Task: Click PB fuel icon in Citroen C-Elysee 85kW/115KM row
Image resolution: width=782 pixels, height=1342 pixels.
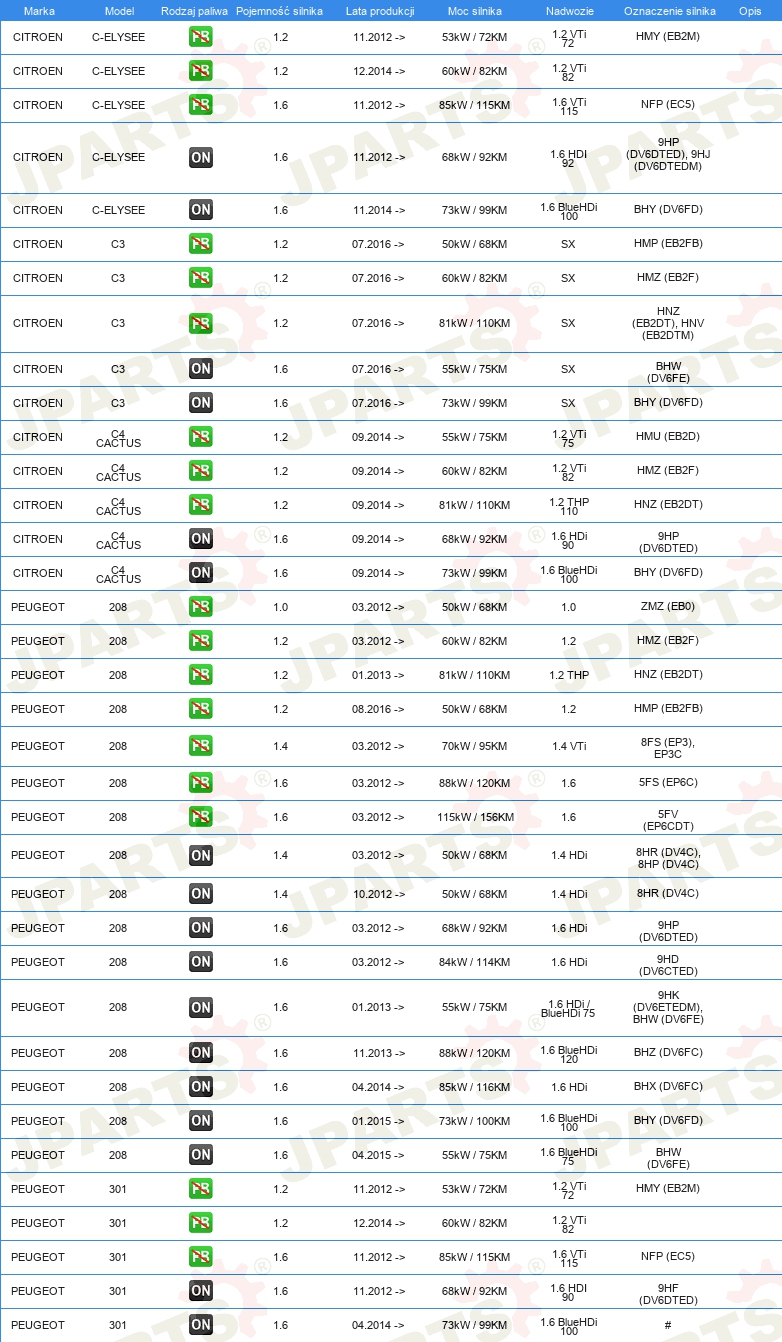Action: click(201, 105)
